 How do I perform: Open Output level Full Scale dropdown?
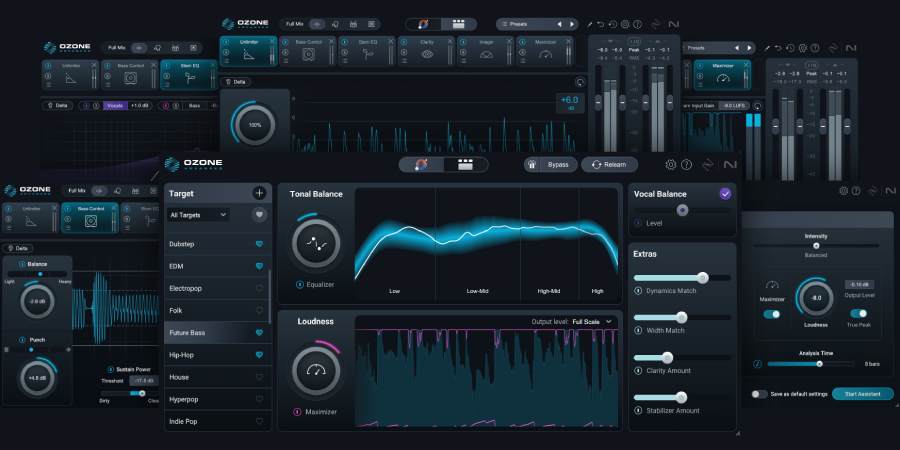pyautogui.click(x=592, y=322)
